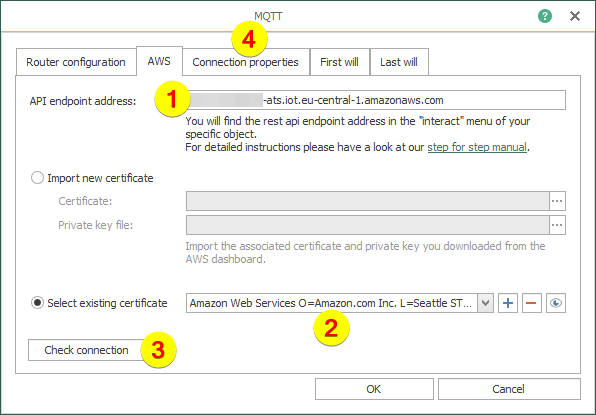Open the Amazon Web Services certificate combo box
Screen dimensions: 596x415
(340, 303)
